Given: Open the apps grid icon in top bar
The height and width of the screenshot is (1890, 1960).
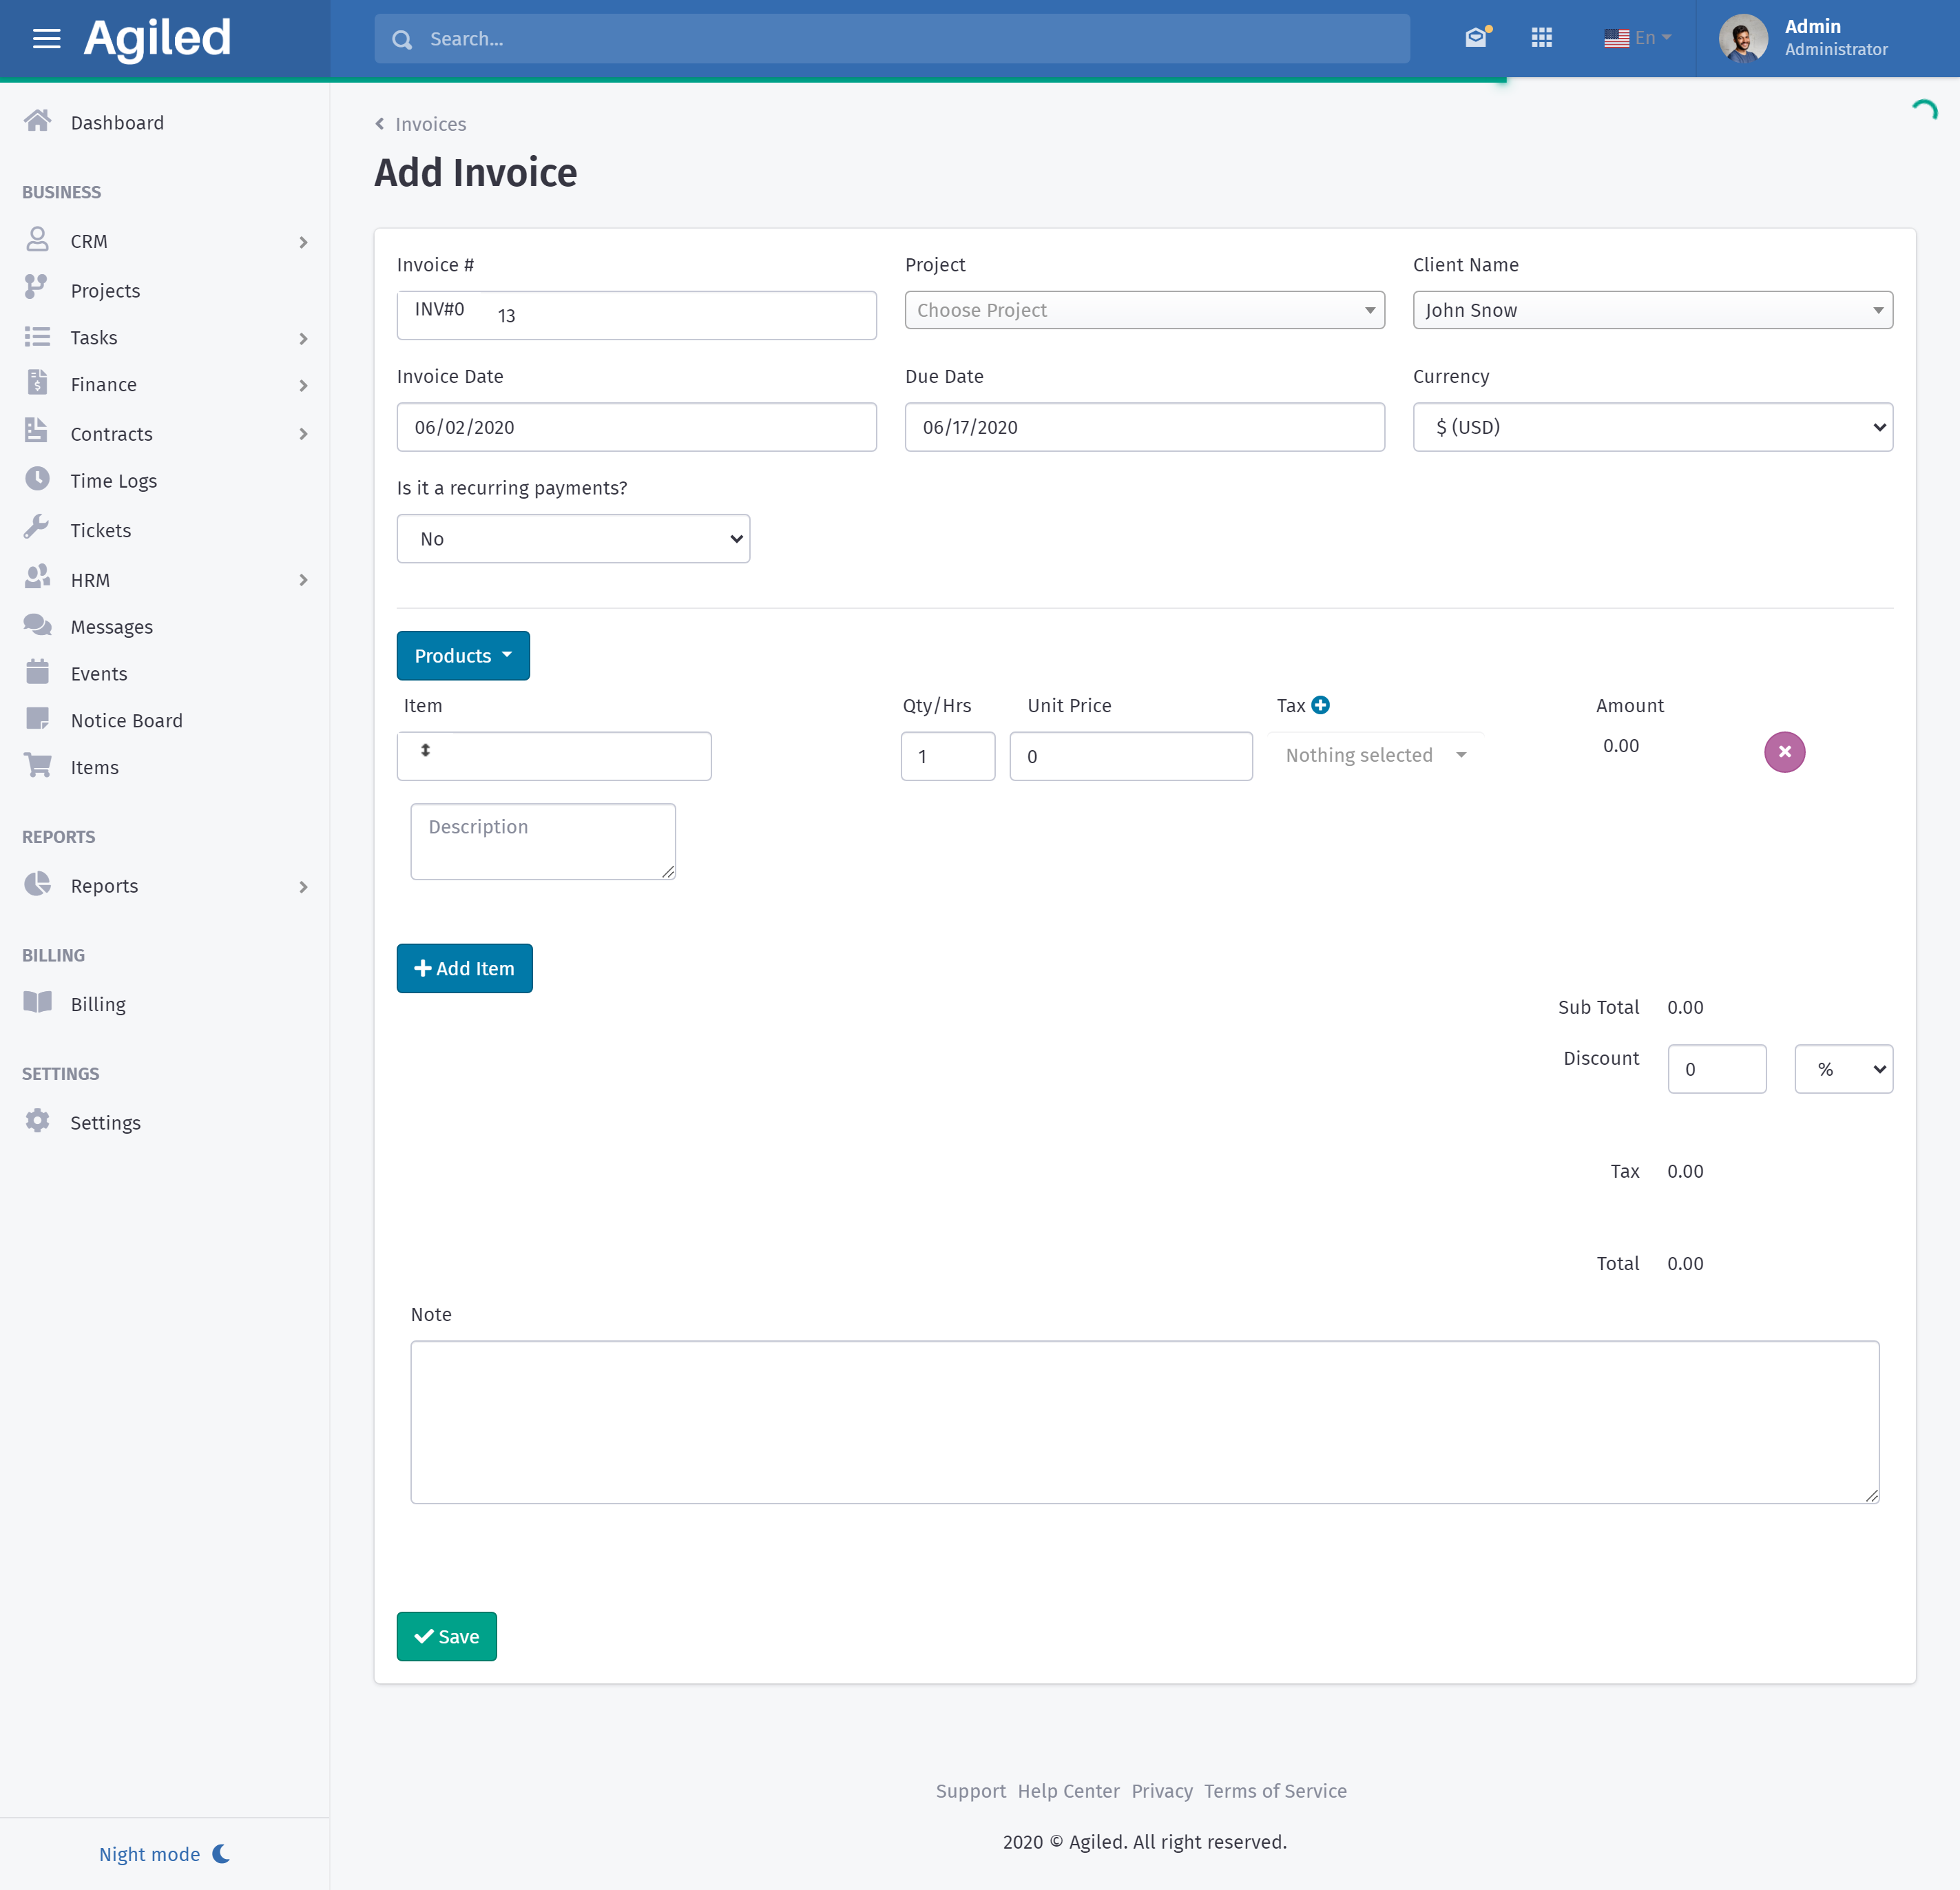Looking at the screenshot, I should coord(1541,38).
